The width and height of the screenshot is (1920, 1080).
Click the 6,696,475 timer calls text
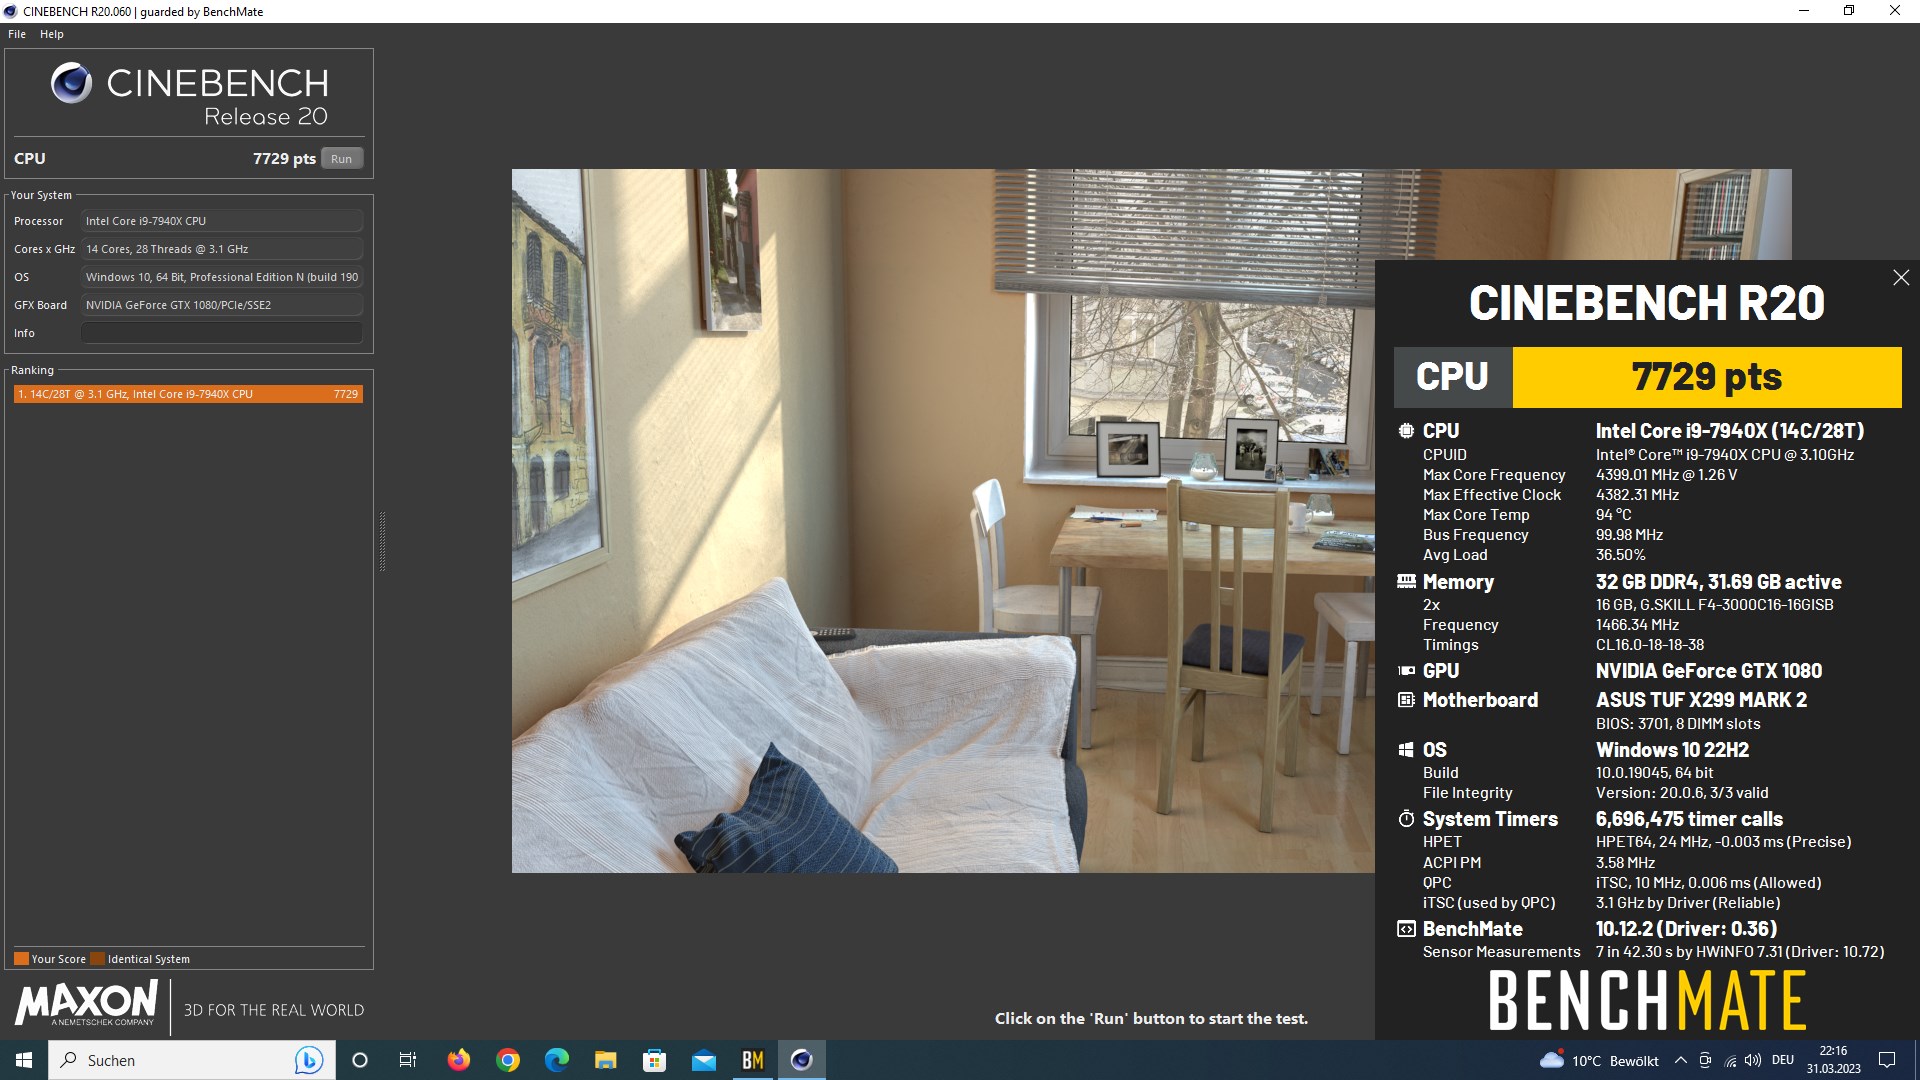pyautogui.click(x=1689, y=819)
